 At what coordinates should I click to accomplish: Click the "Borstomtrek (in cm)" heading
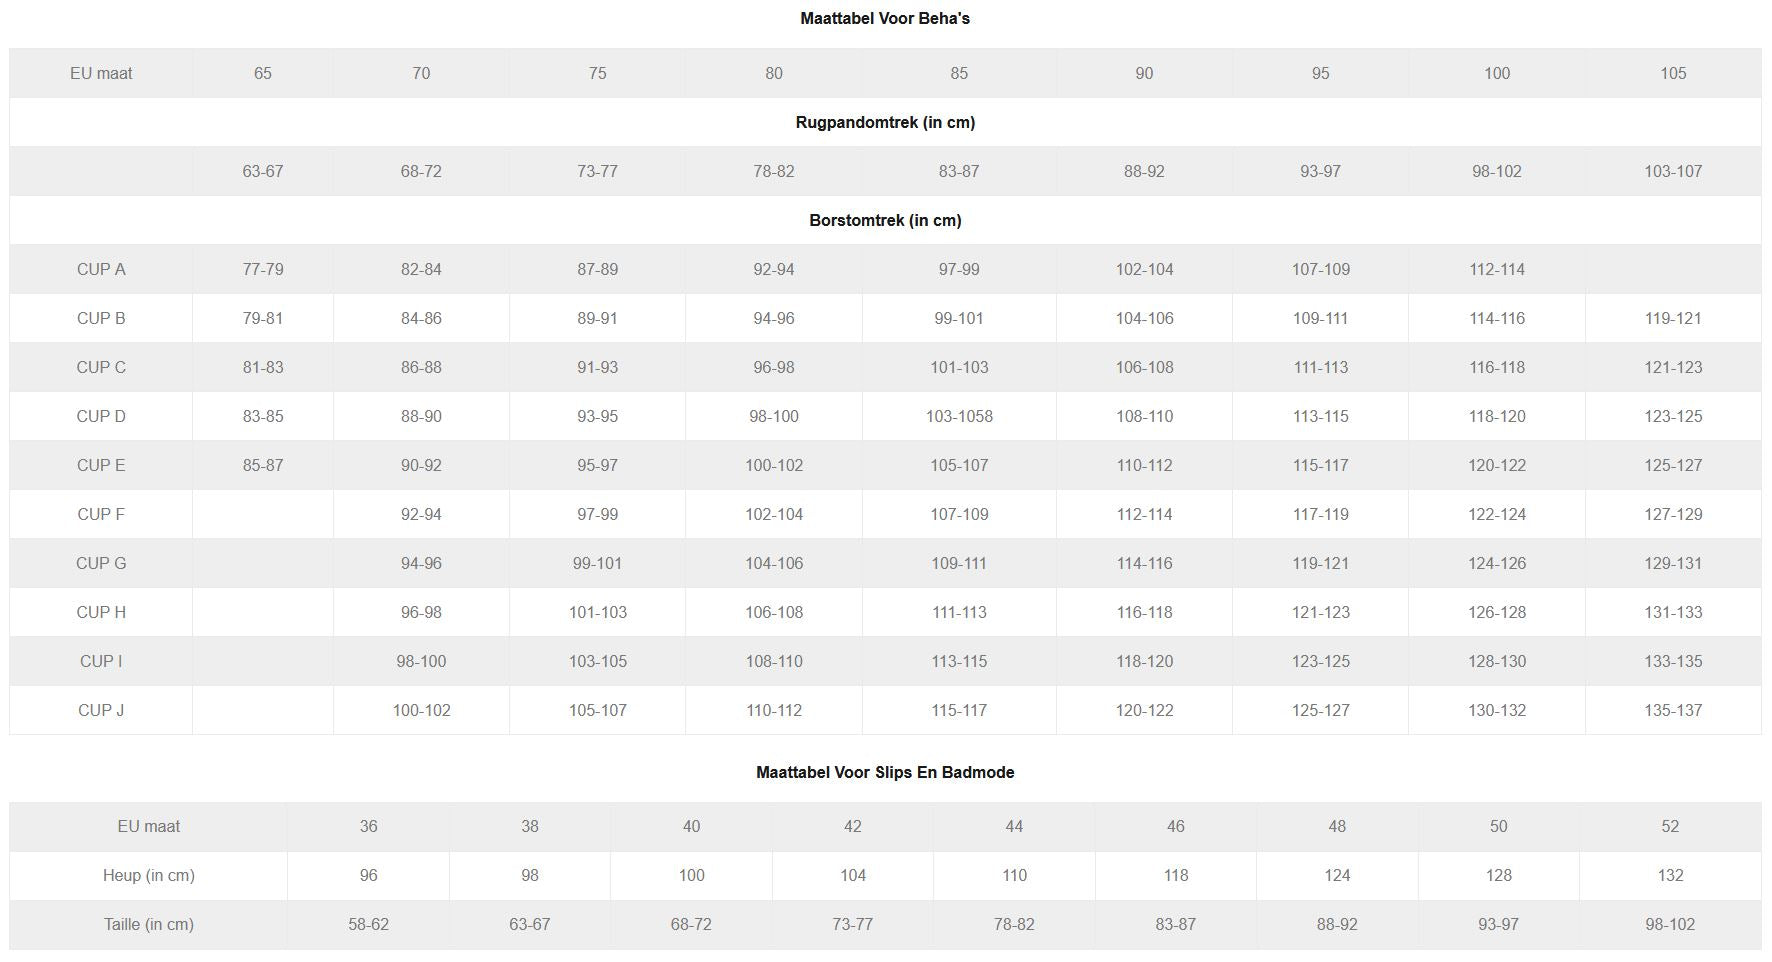885,220
